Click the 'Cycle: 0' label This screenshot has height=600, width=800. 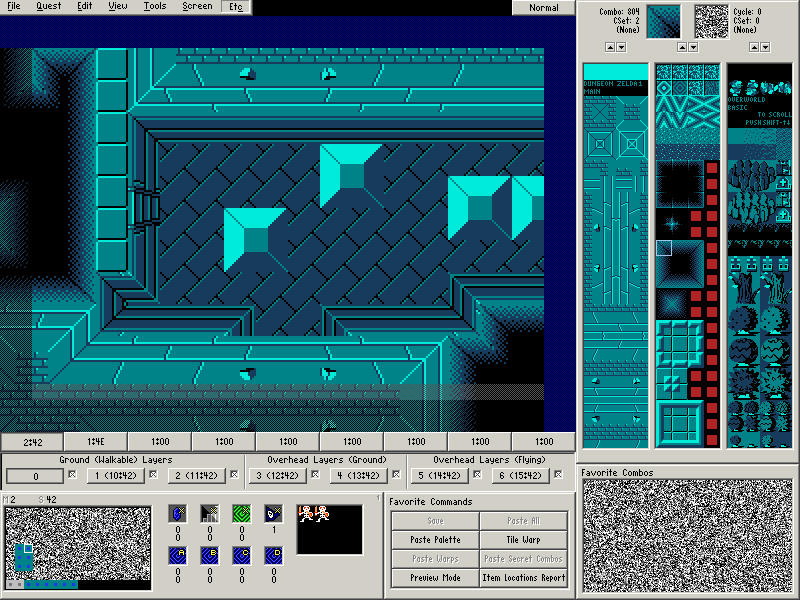[747, 11]
